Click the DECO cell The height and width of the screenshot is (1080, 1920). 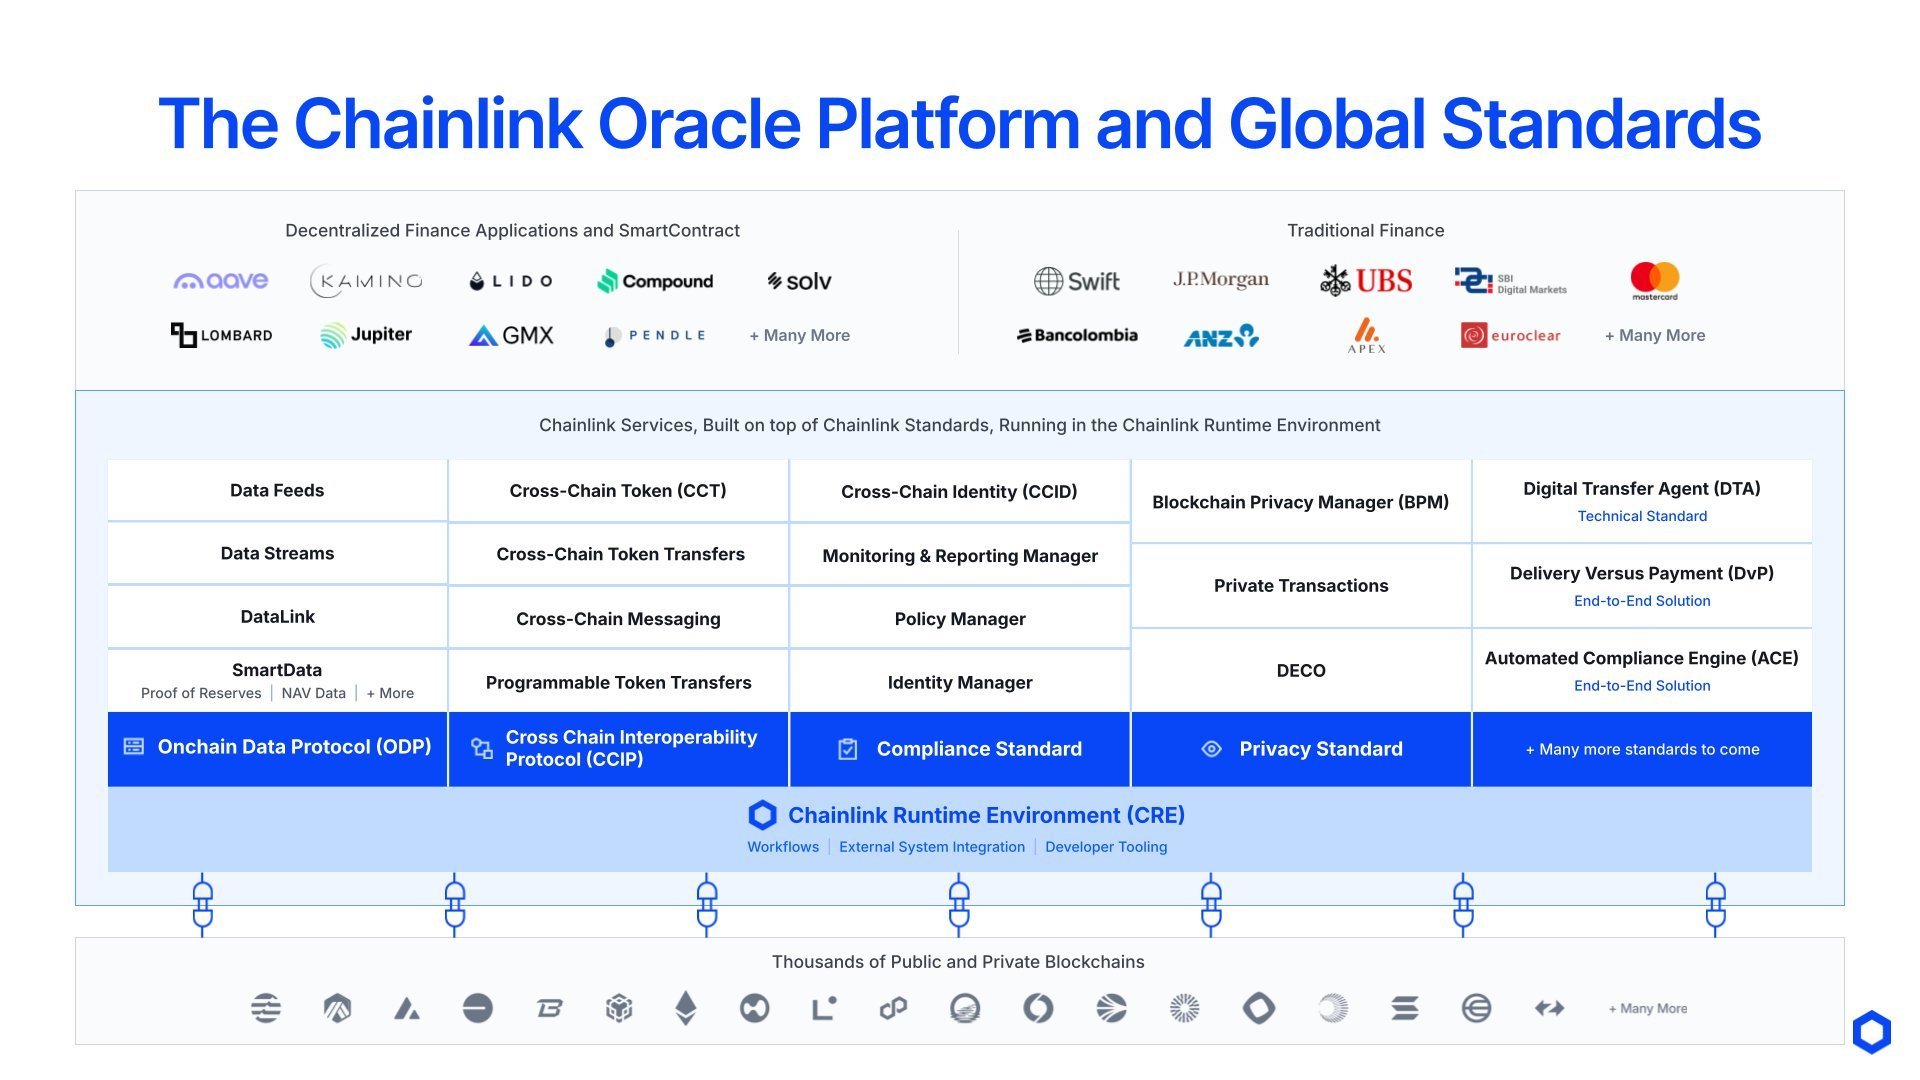1300,670
